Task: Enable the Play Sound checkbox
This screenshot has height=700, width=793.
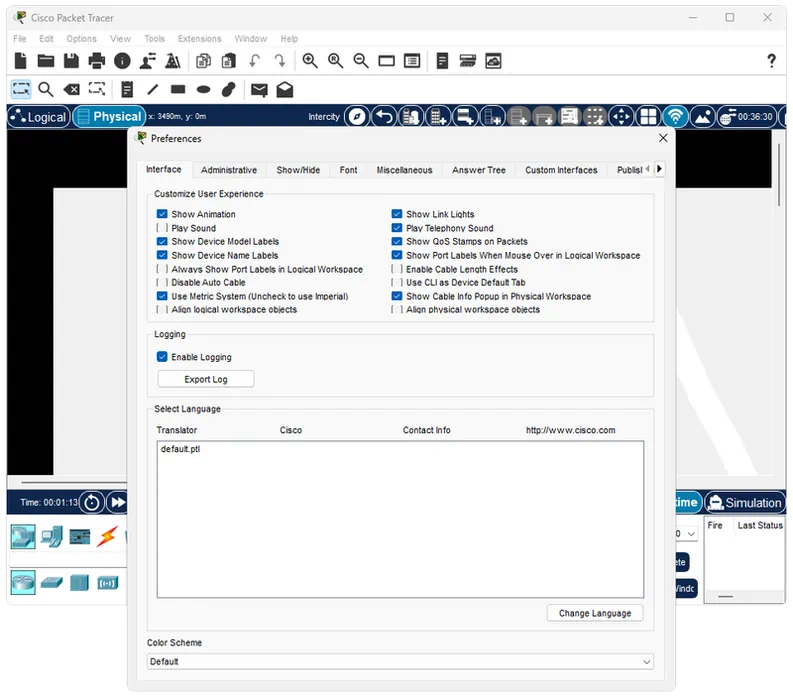Action: point(162,228)
